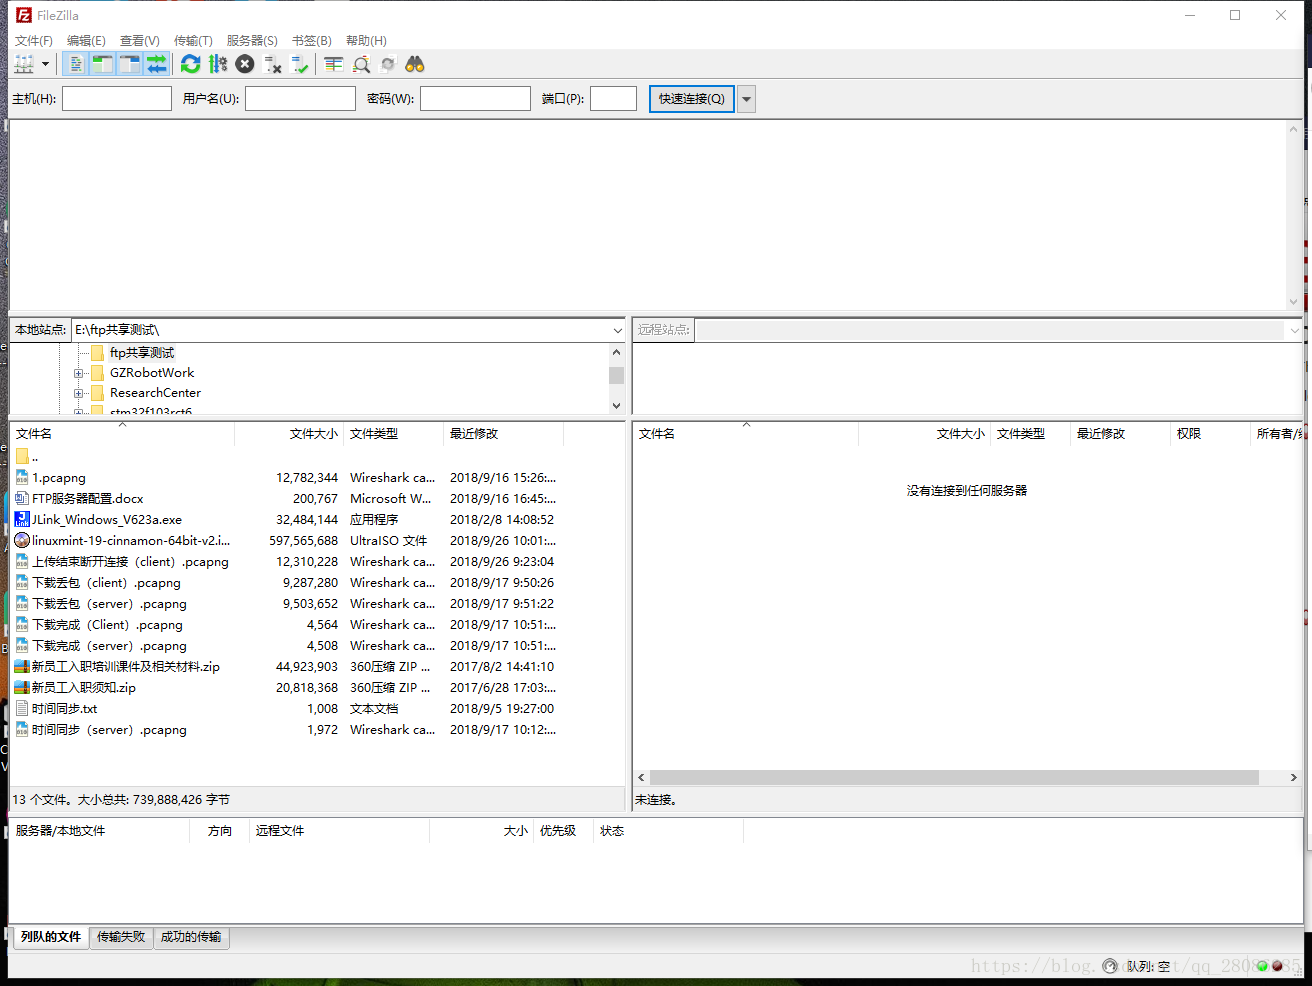Toggle directory comparison
This screenshot has height=986, width=1312.
click(x=361, y=64)
